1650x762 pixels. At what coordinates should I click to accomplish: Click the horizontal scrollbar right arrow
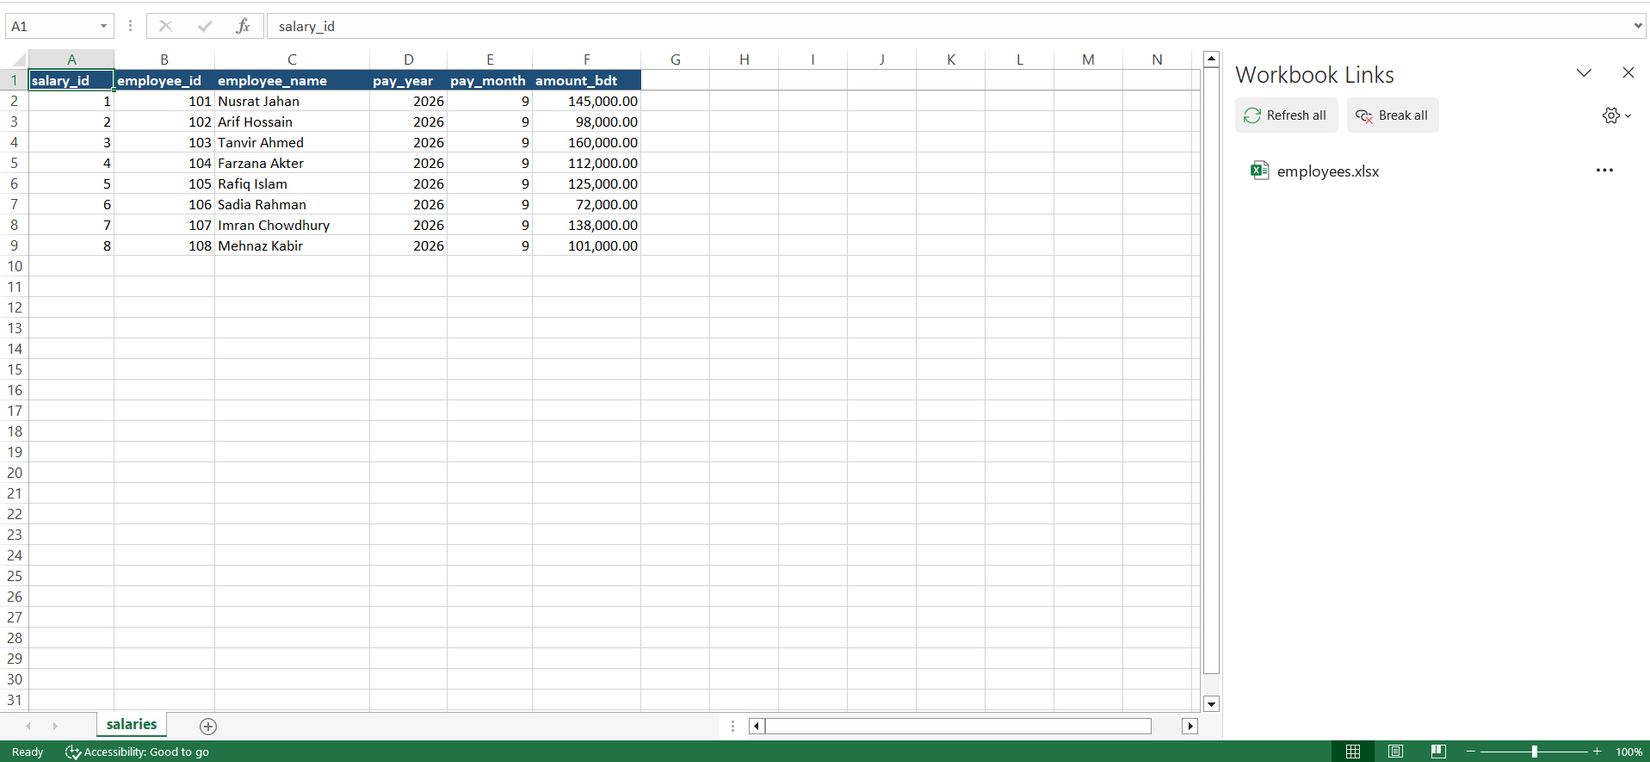click(x=1190, y=726)
